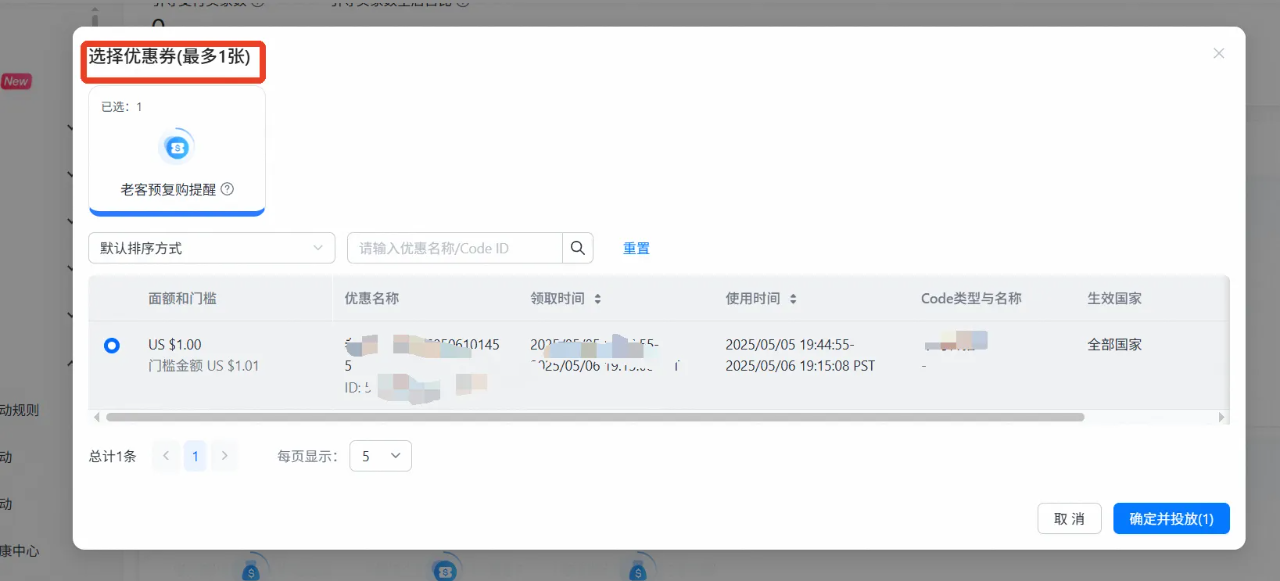Sort by 使用时间 using its sort arrows
This screenshot has height=581, width=1280.
(793, 299)
